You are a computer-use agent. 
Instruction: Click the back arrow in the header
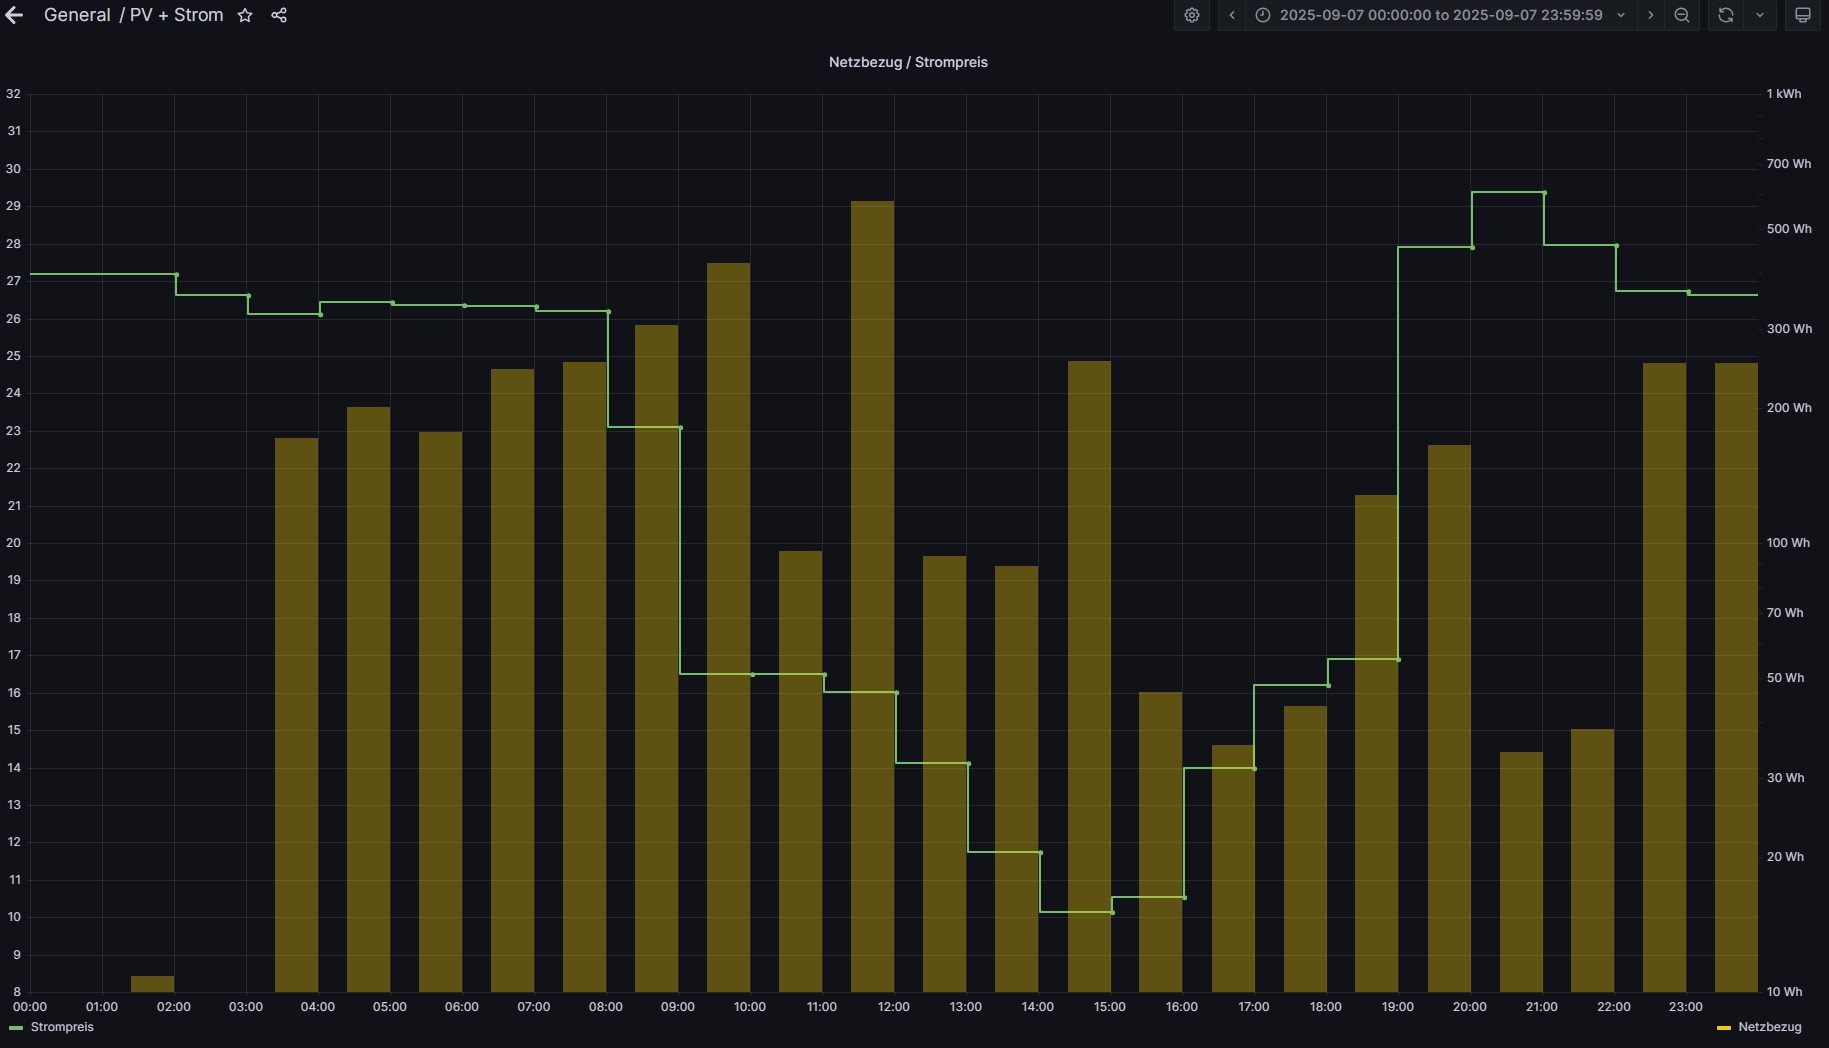point(14,15)
